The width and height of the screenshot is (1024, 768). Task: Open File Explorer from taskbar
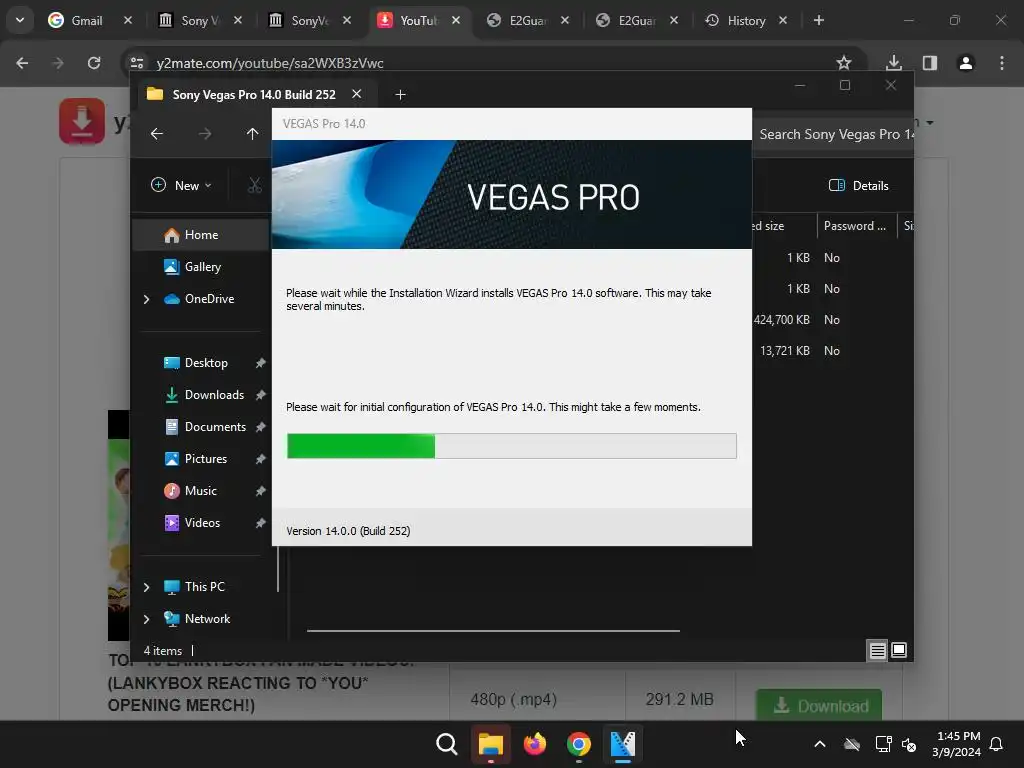490,744
